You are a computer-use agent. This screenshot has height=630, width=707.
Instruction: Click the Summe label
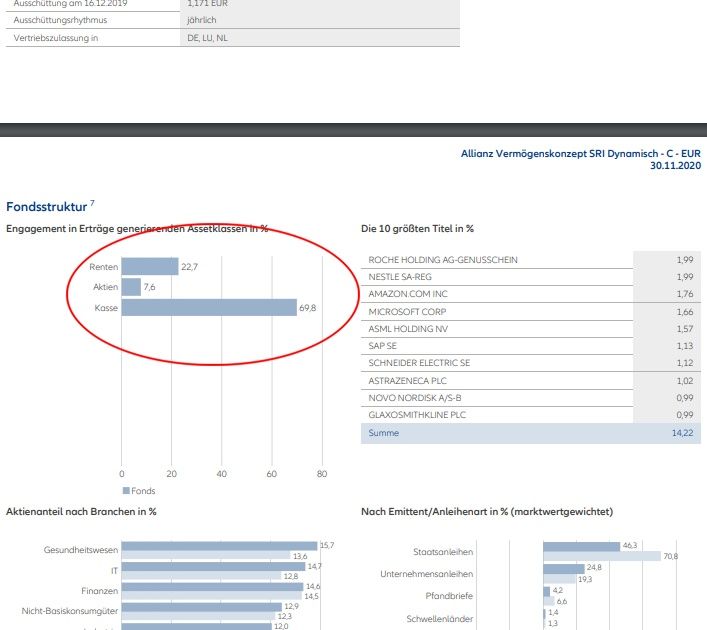pos(384,433)
